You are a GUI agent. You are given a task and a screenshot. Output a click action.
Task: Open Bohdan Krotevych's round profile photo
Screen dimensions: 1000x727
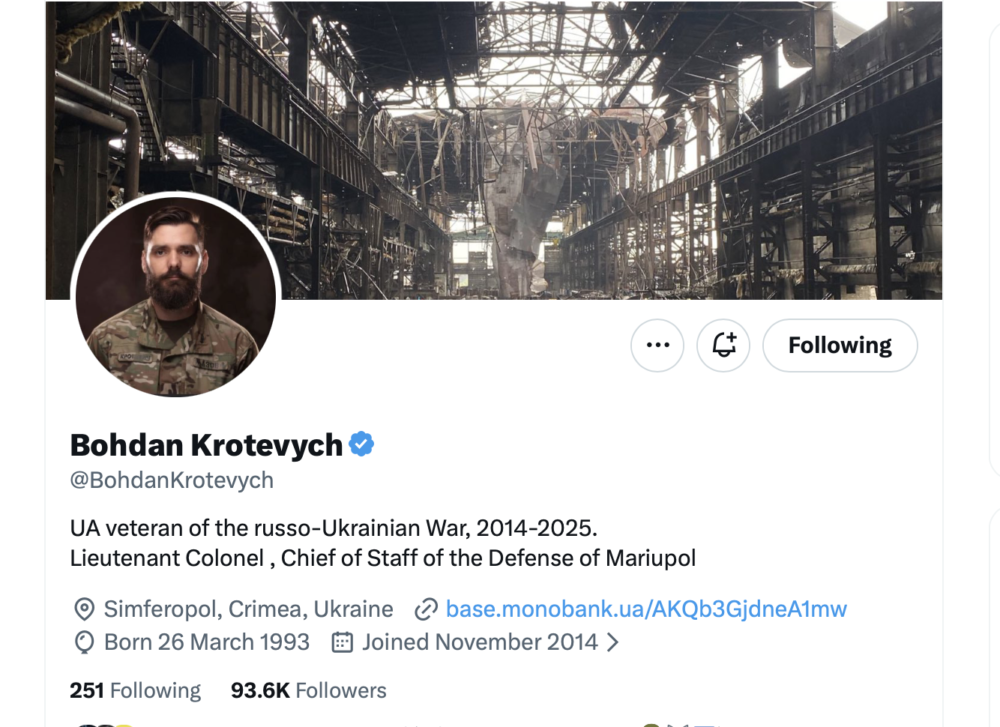(x=174, y=296)
